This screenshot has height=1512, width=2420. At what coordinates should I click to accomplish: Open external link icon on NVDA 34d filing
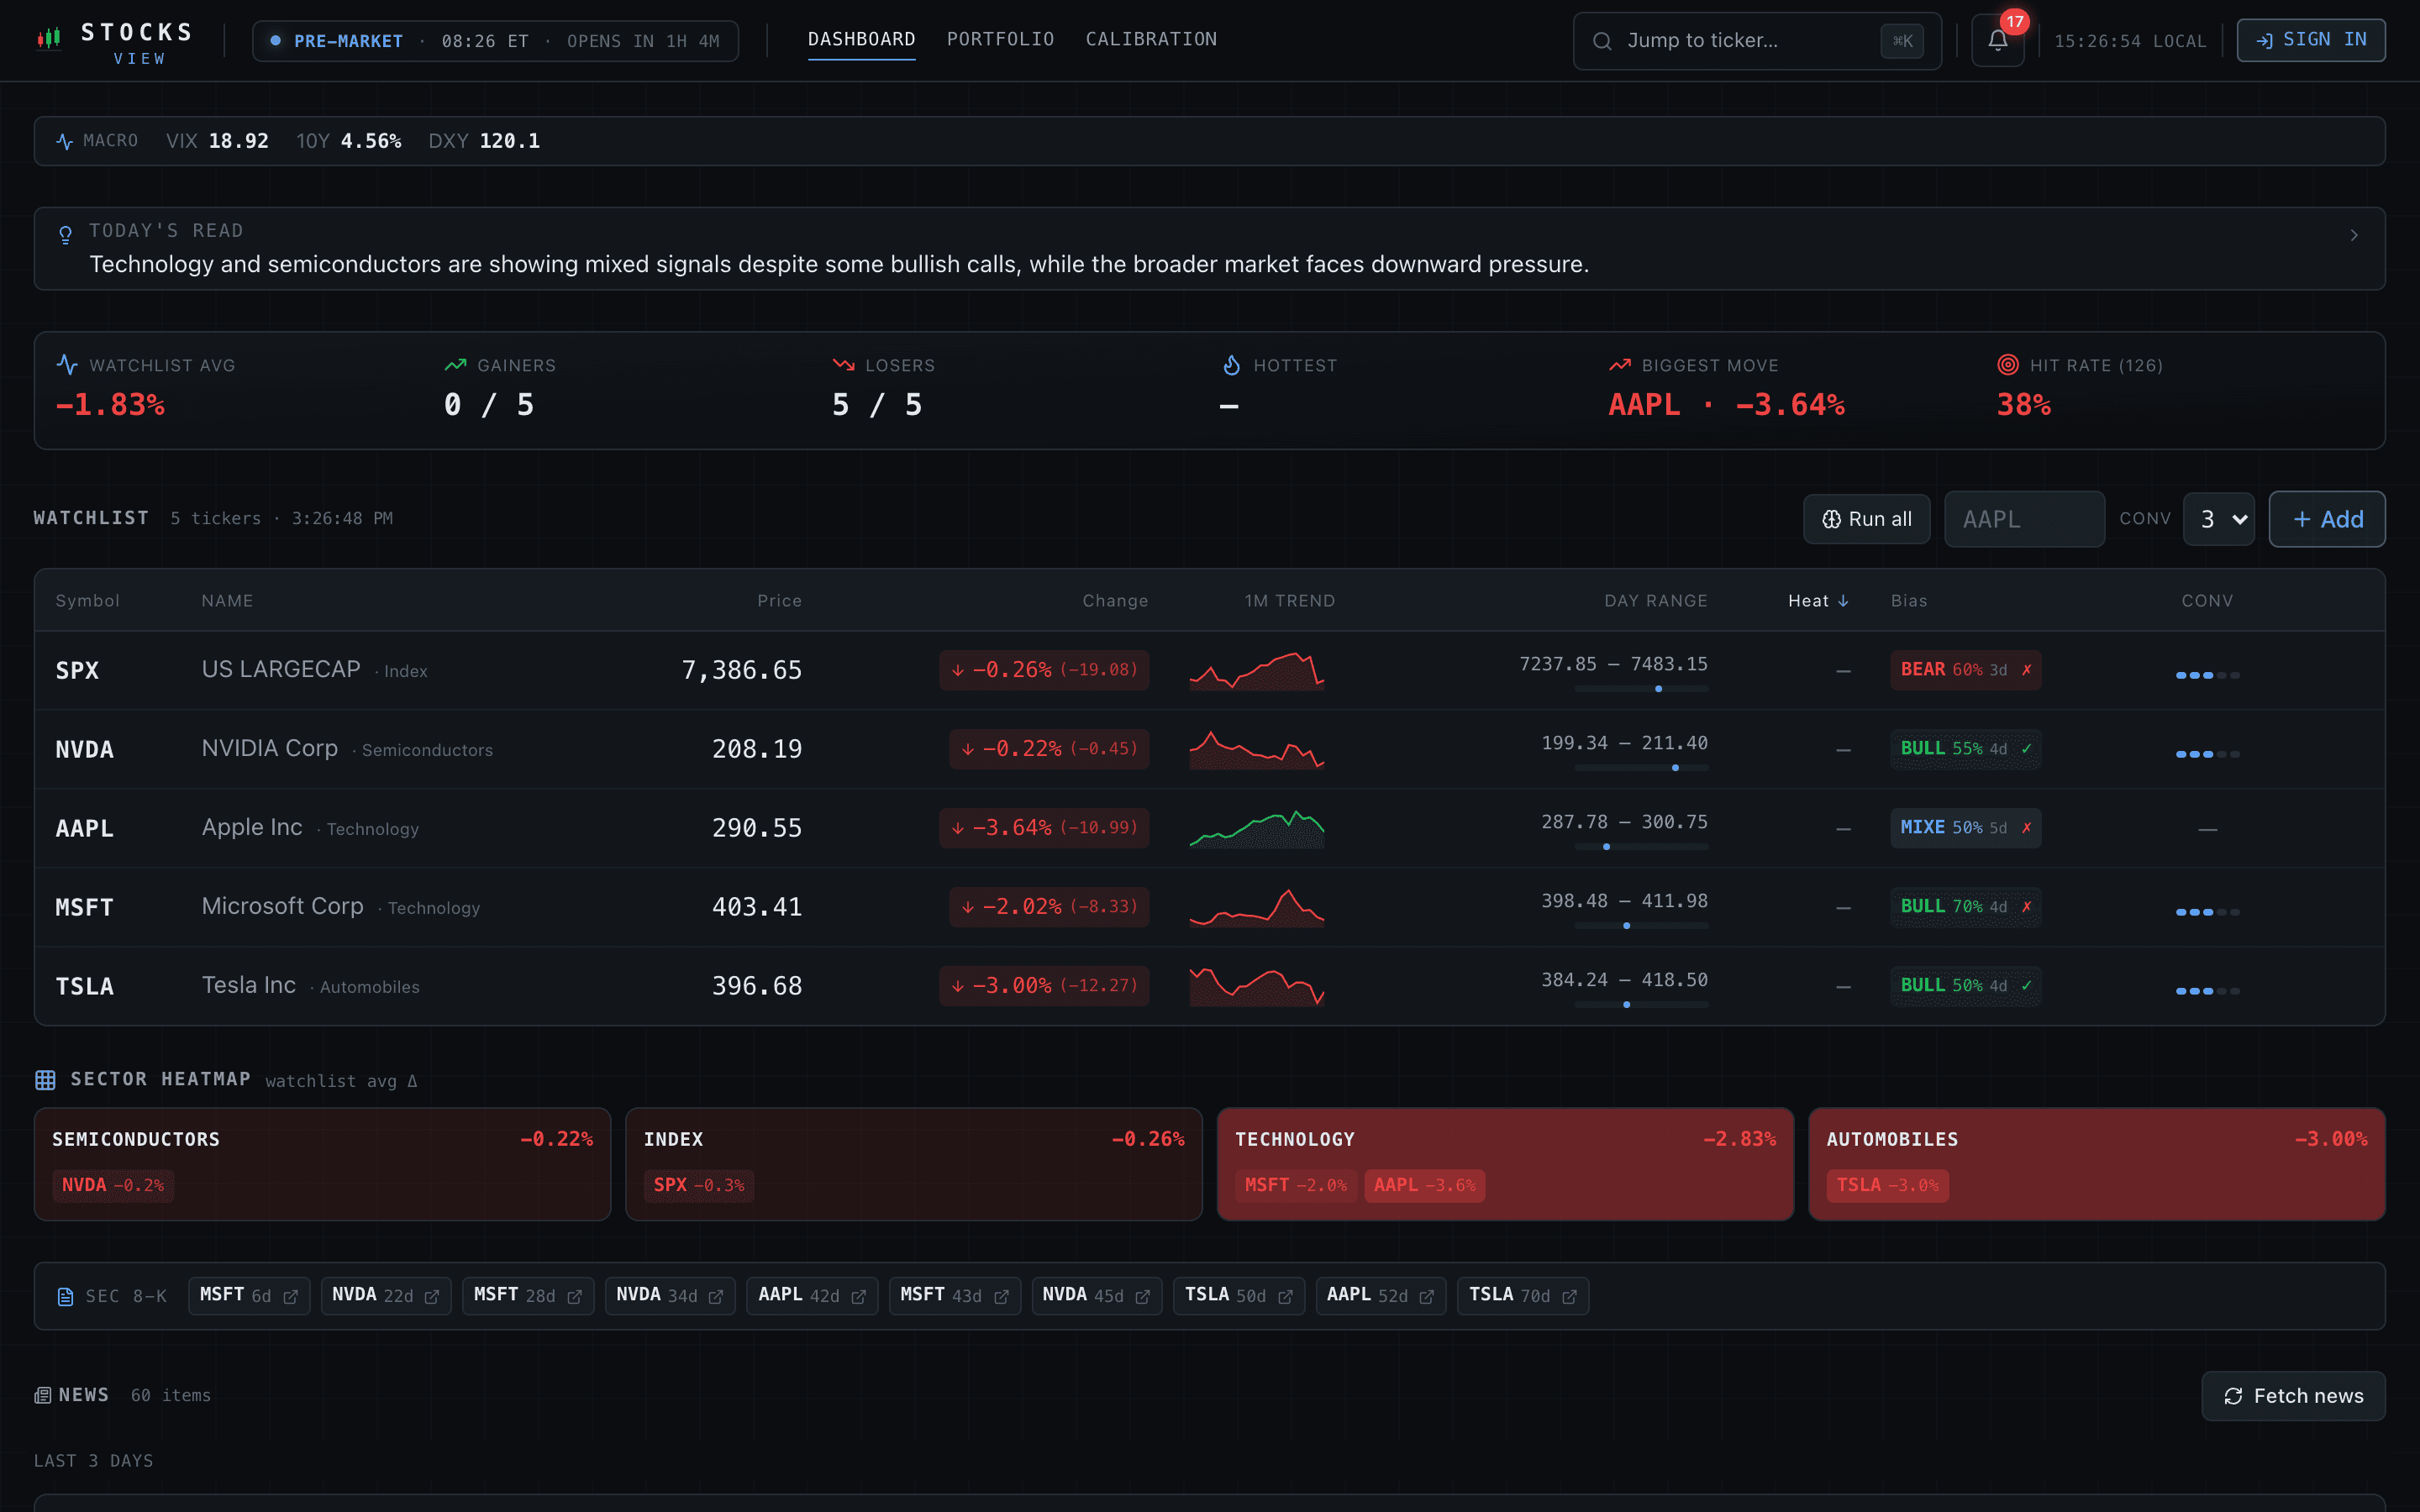point(716,1297)
